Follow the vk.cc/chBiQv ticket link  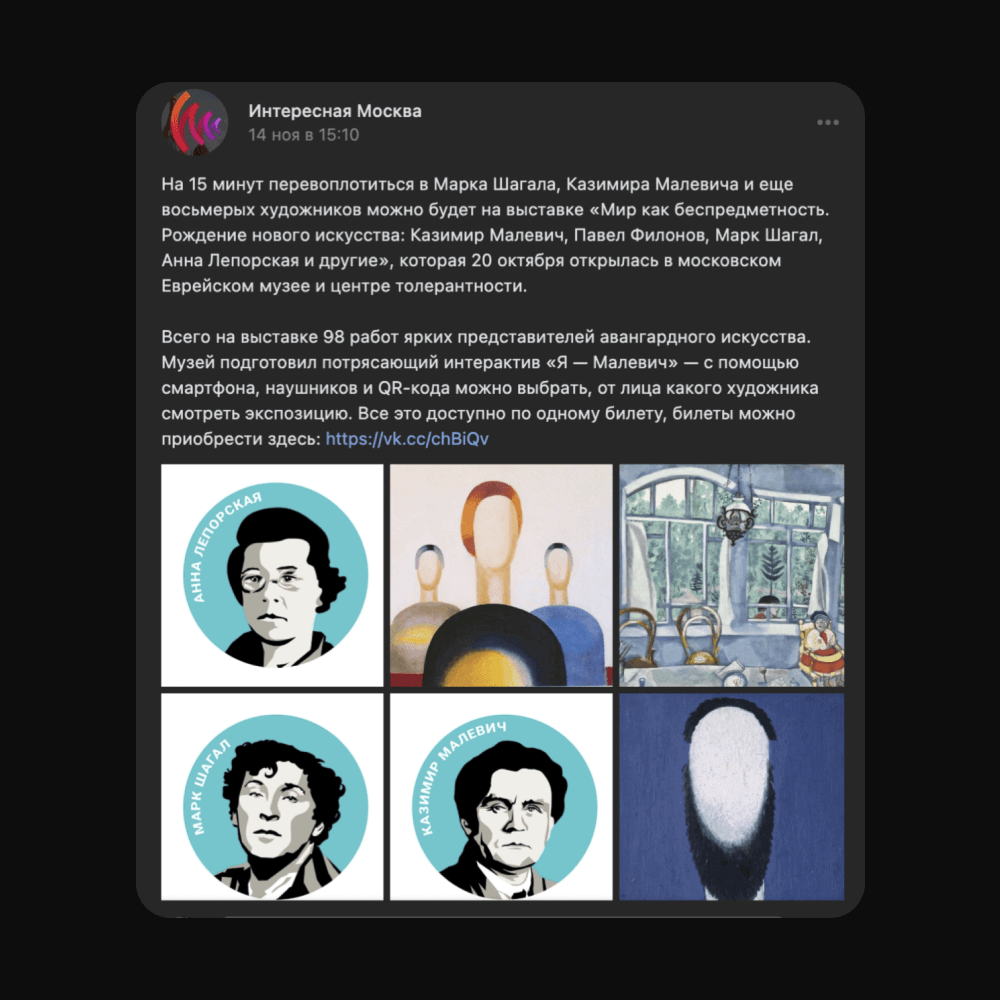tap(407, 439)
